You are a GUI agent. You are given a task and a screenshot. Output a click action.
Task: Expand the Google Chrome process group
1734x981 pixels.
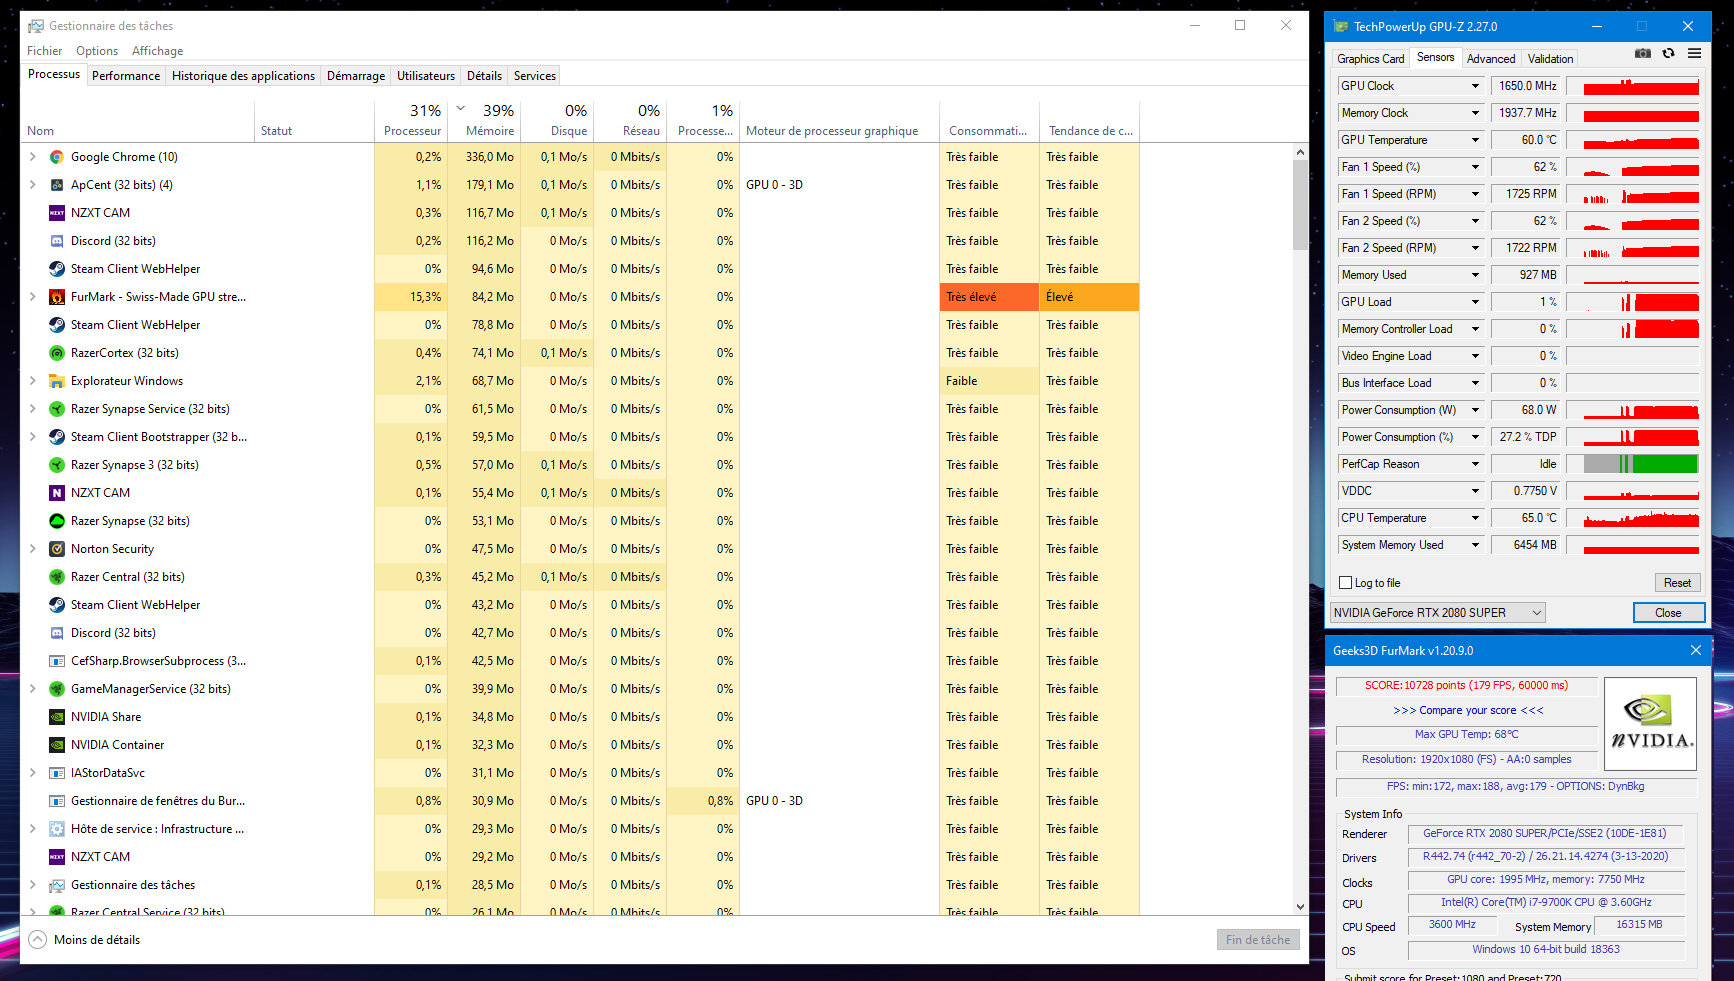pos(33,157)
